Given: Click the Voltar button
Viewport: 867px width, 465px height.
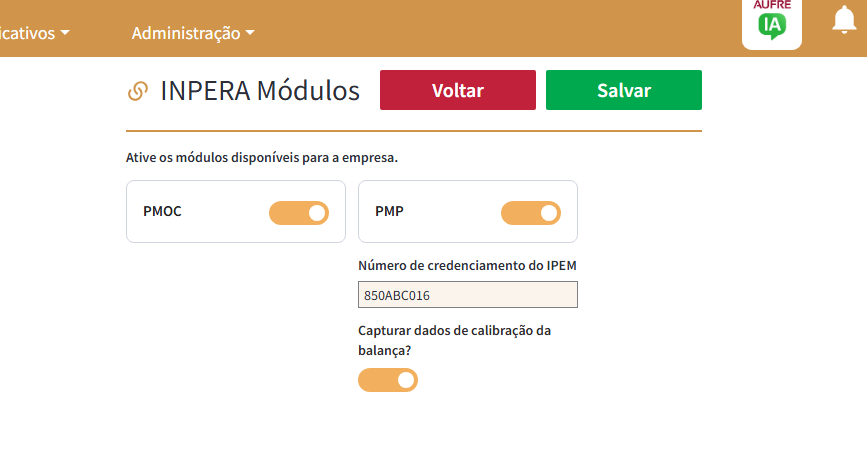Looking at the screenshot, I should pos(458,90).
